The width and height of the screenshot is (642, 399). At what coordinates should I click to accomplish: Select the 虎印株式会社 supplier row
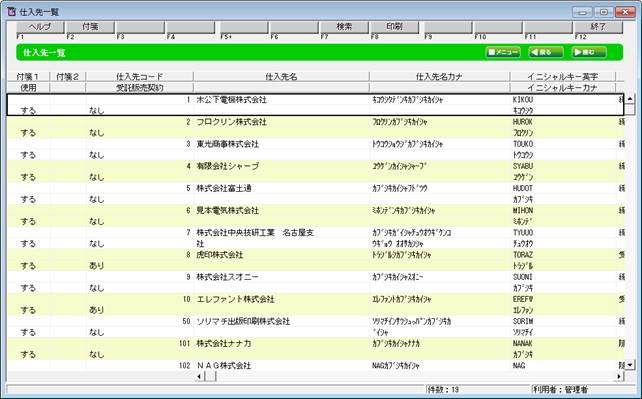[316, 260]
